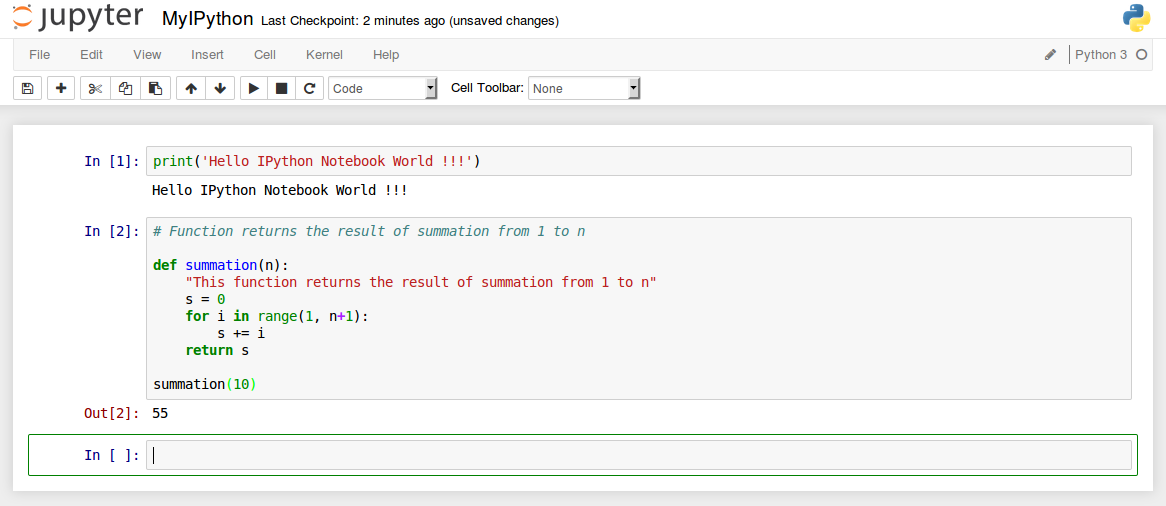The width and height of the screenshot is (1166, 506).
Task: Click the Last Checkpoint status text
Action: 410,21
